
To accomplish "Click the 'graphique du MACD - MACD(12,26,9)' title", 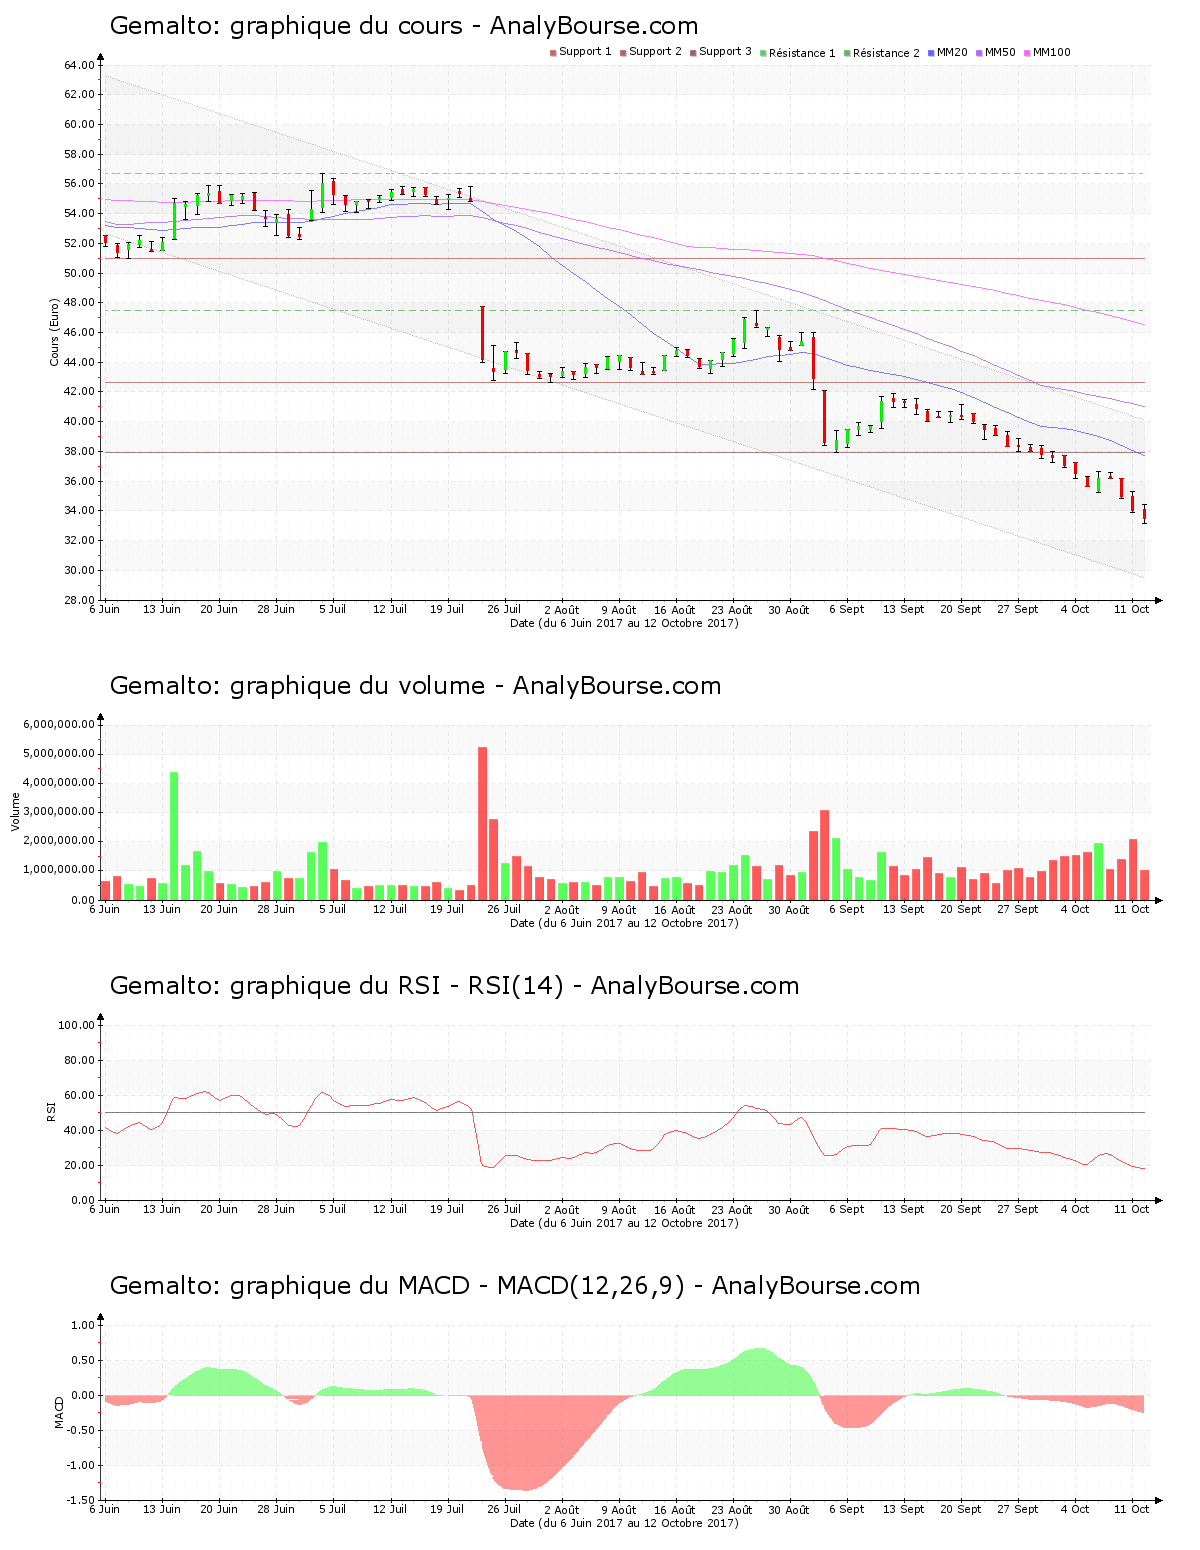I will point(457,1286).
